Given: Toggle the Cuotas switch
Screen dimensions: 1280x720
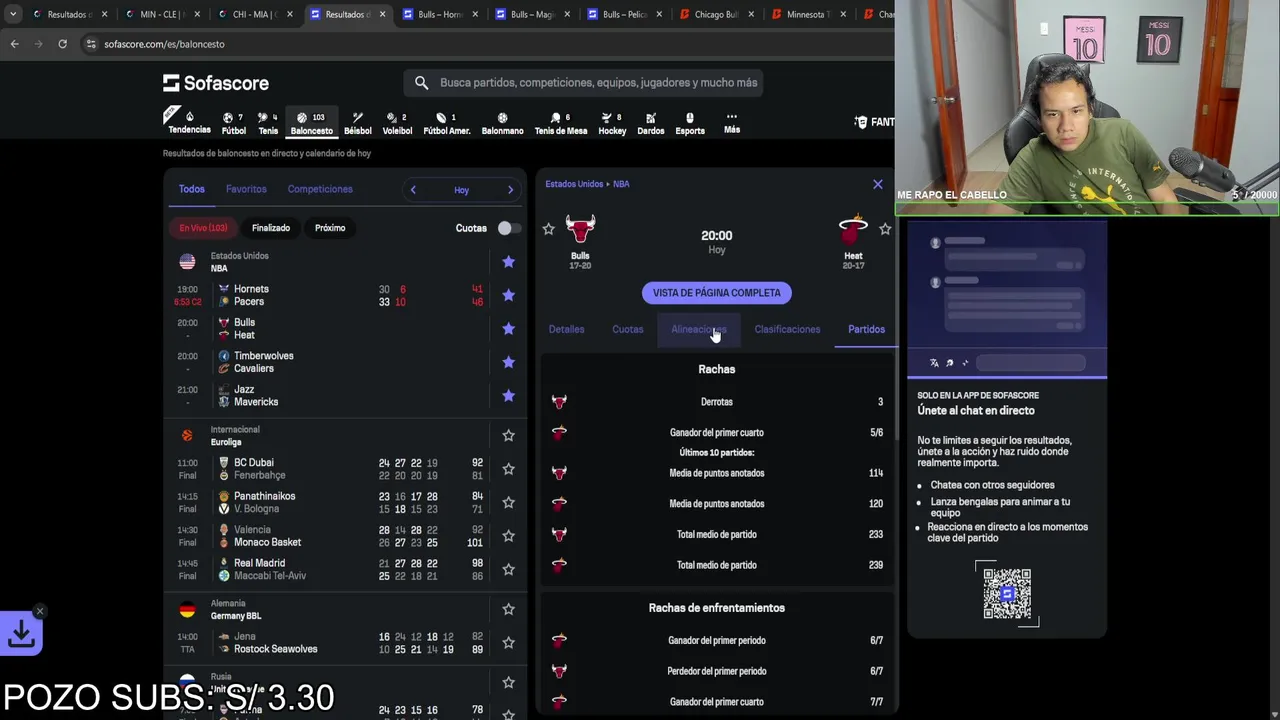Looking at the screenshot, I should pyautogui.click(x=508, y=228).
